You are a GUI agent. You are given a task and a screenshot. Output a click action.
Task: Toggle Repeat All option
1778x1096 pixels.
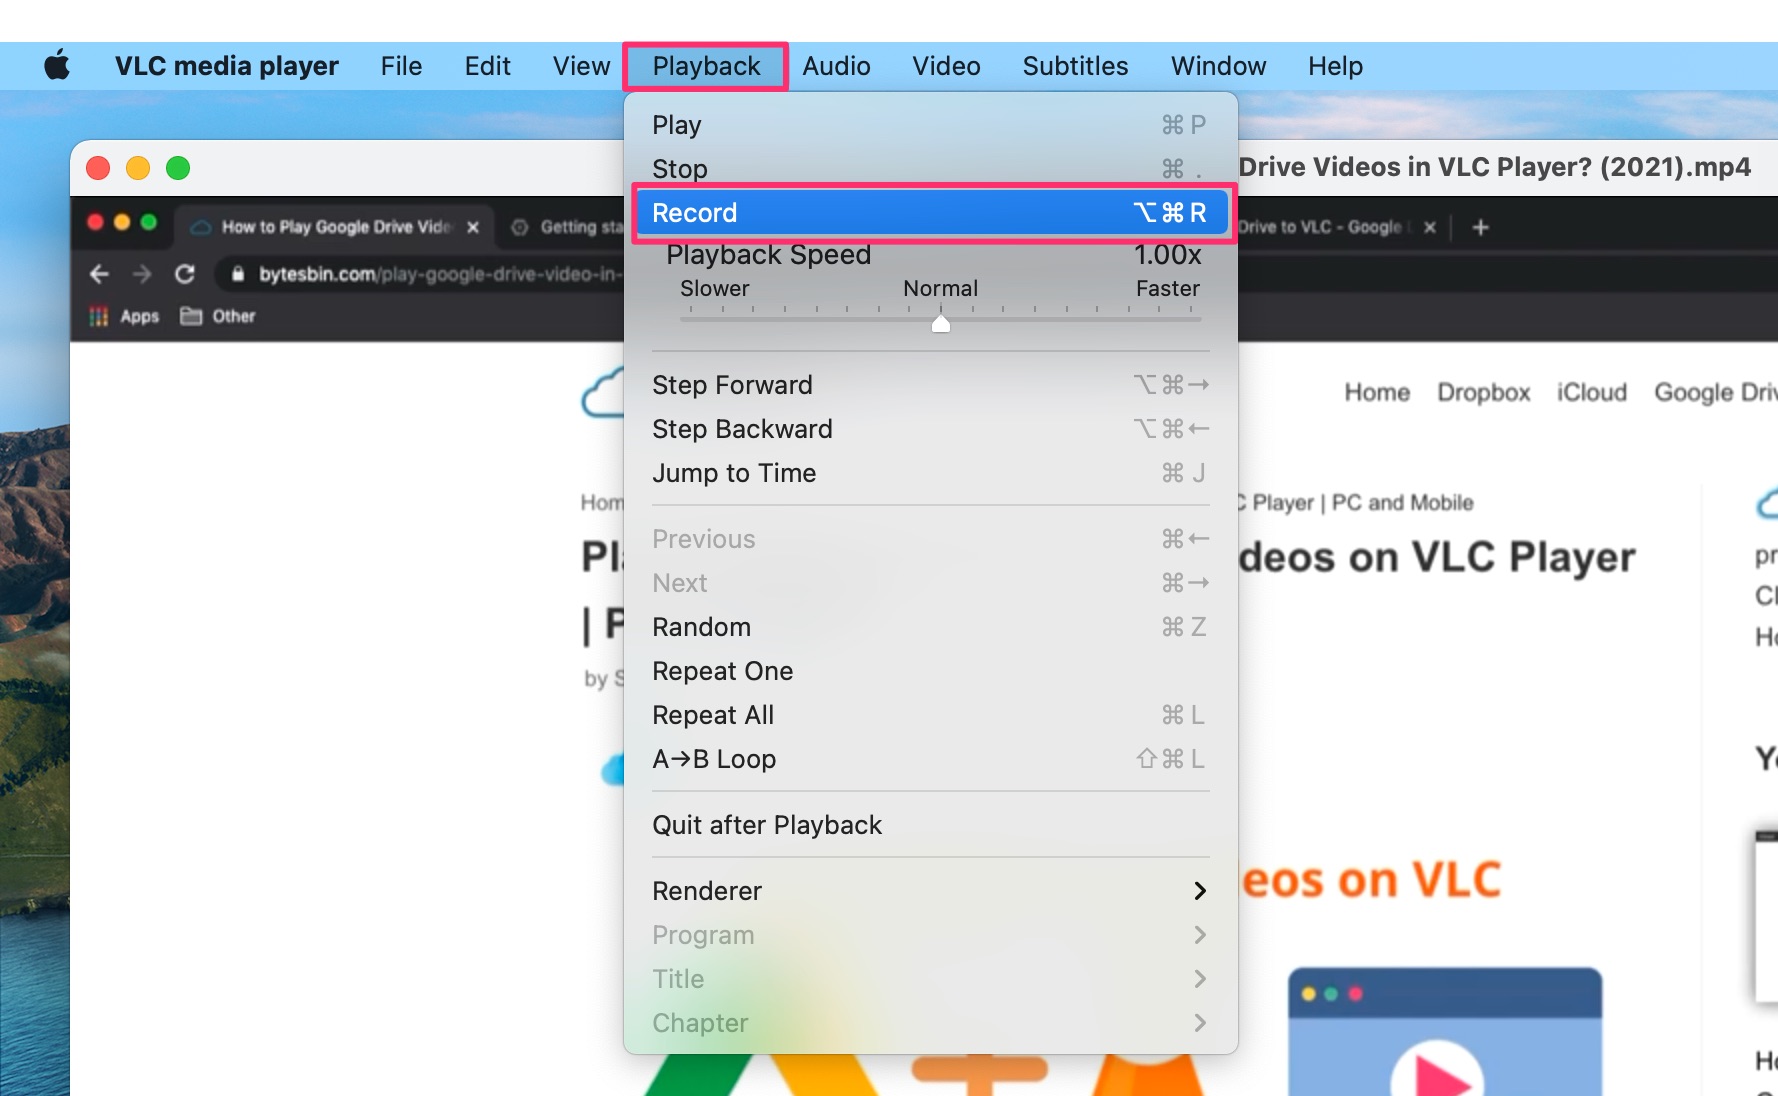click(930, 715)
